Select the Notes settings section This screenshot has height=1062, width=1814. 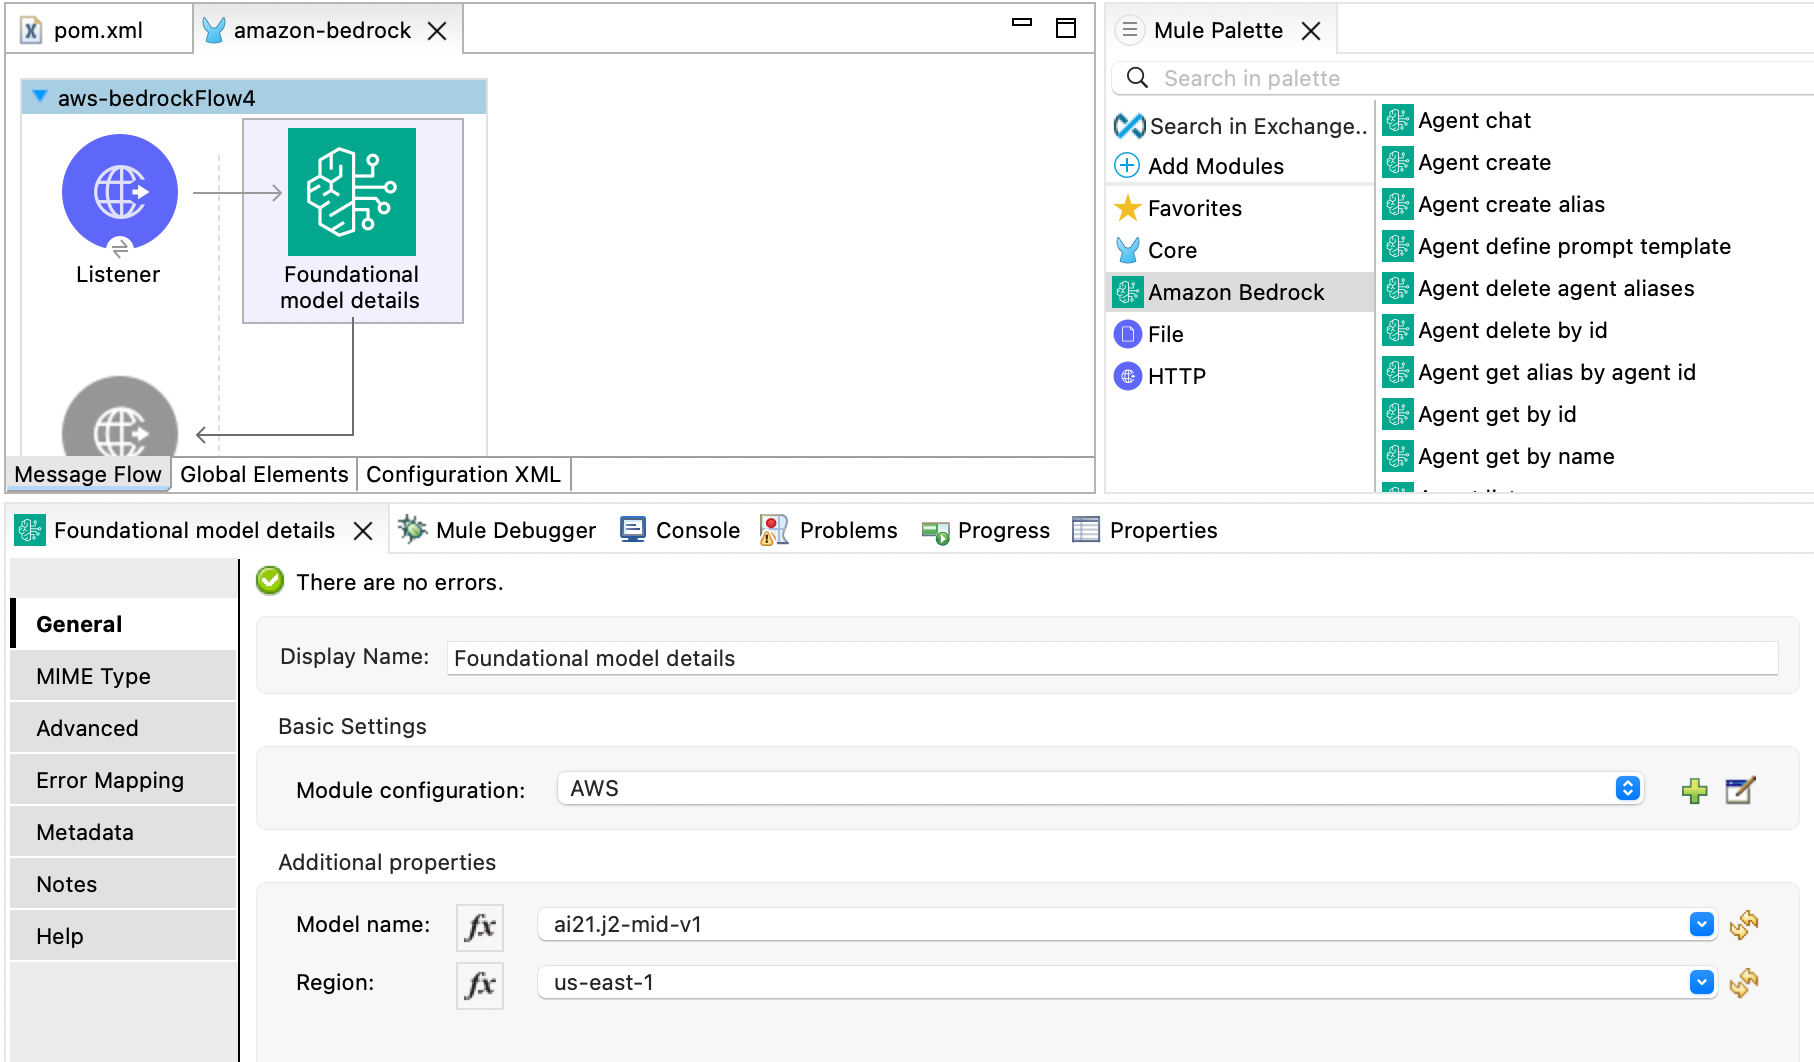[124, 884]
